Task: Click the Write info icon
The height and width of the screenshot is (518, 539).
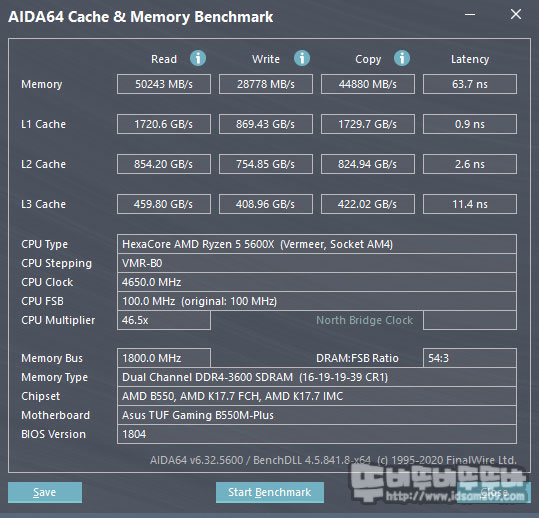Action: [x=302, y=58]
